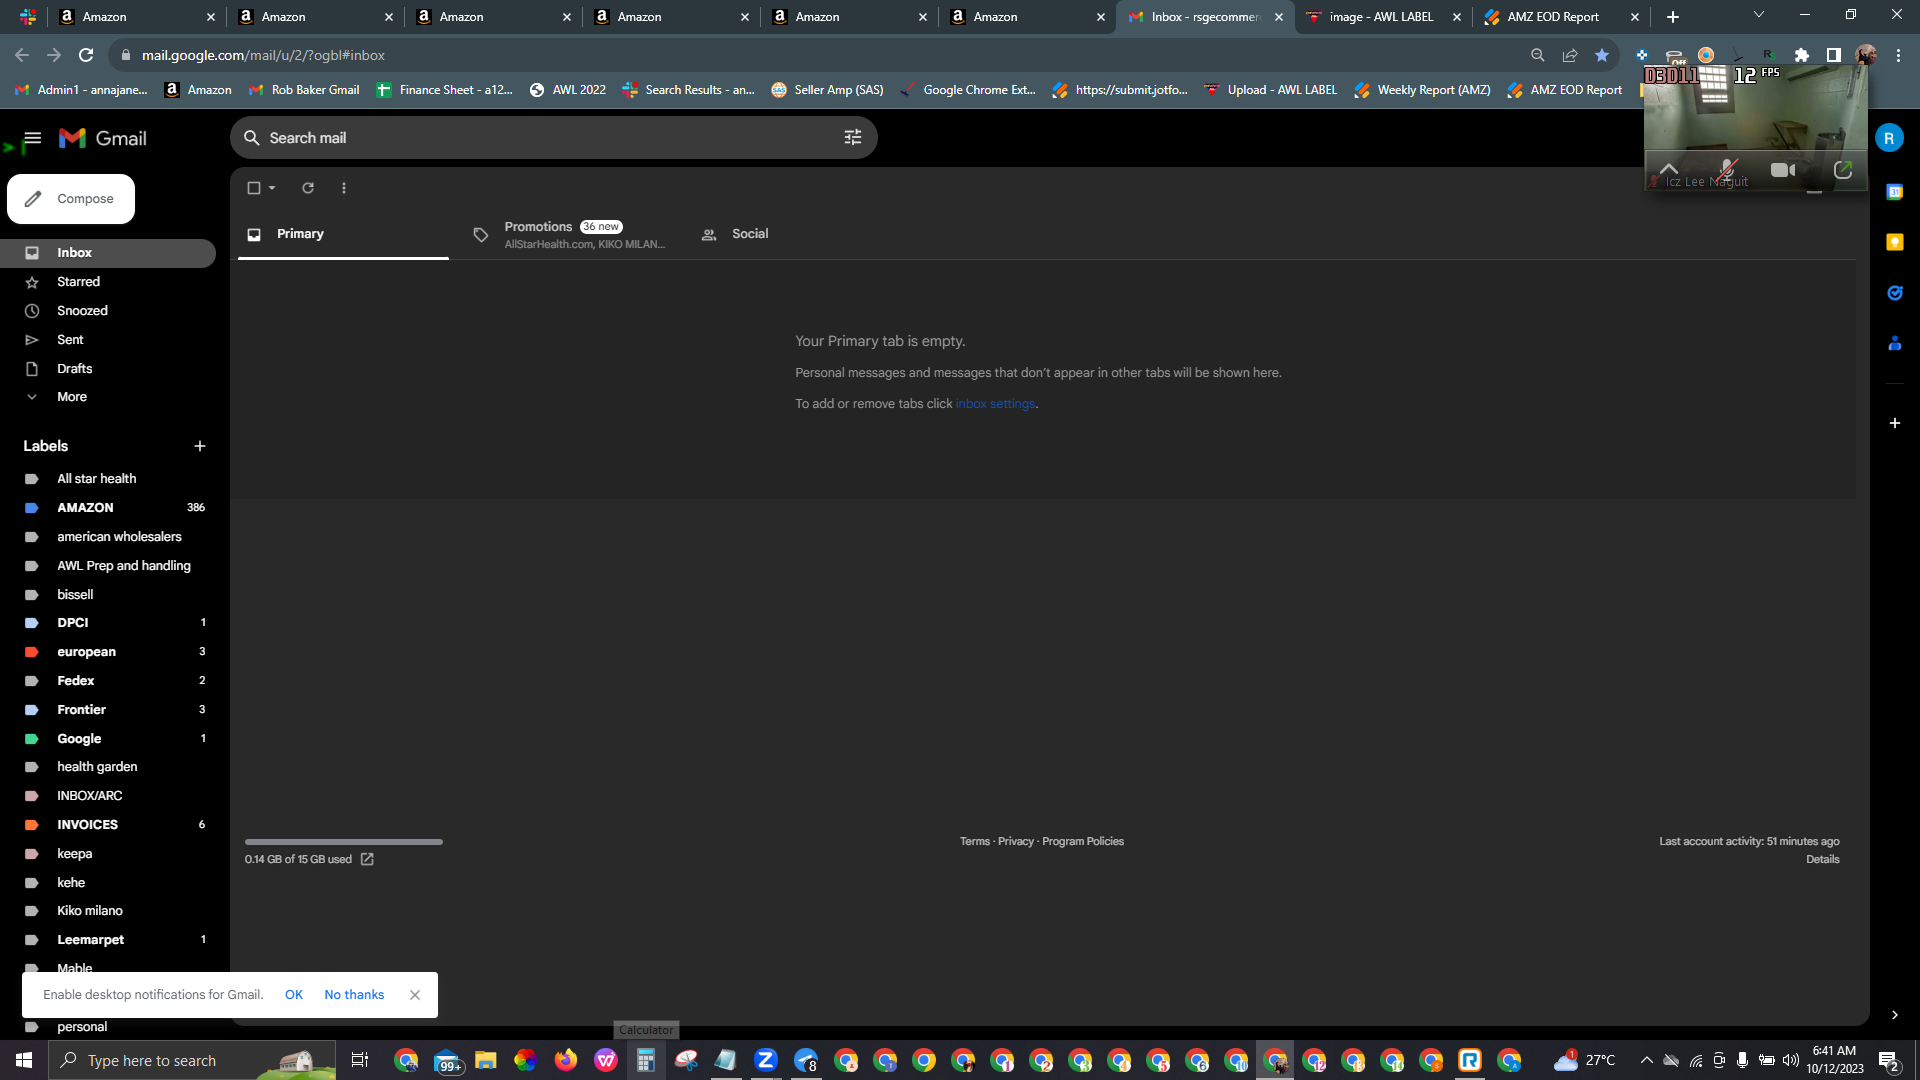Click the inbox settings link
Viewport: 1920px width, 1080px height.
(995, 404)
